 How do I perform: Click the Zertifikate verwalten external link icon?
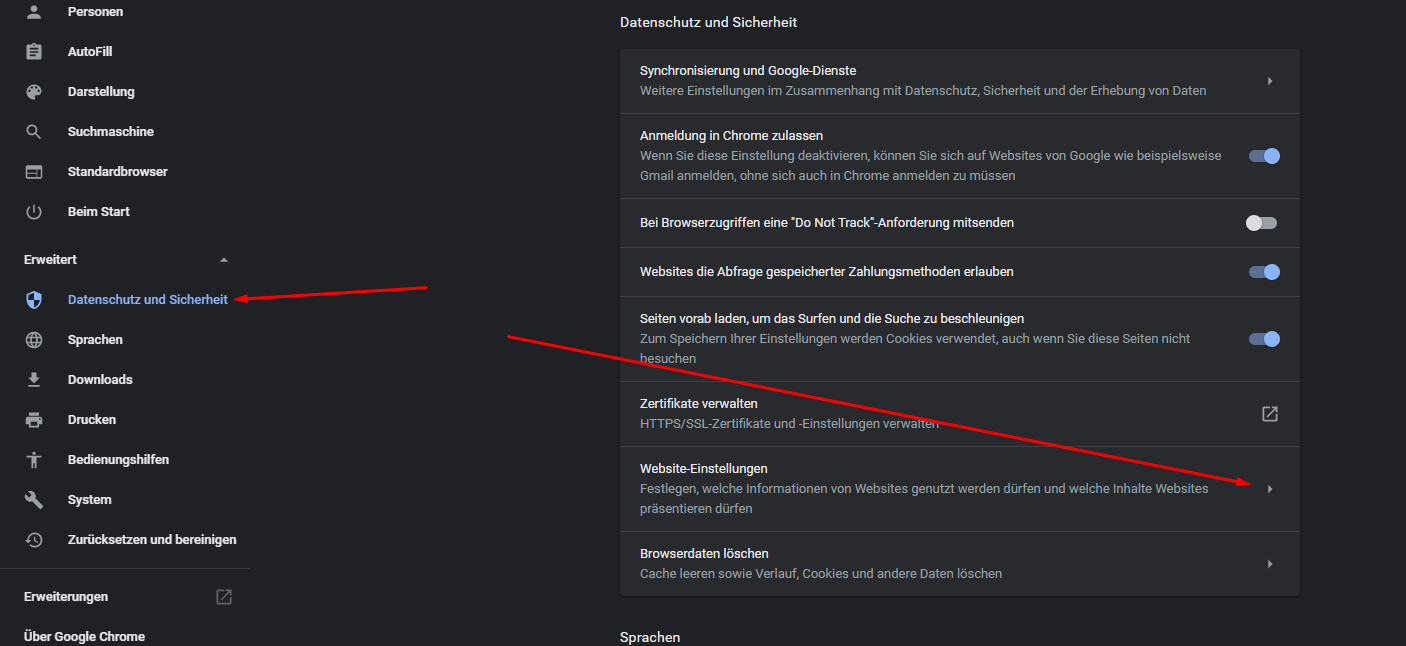[1270, 414]
